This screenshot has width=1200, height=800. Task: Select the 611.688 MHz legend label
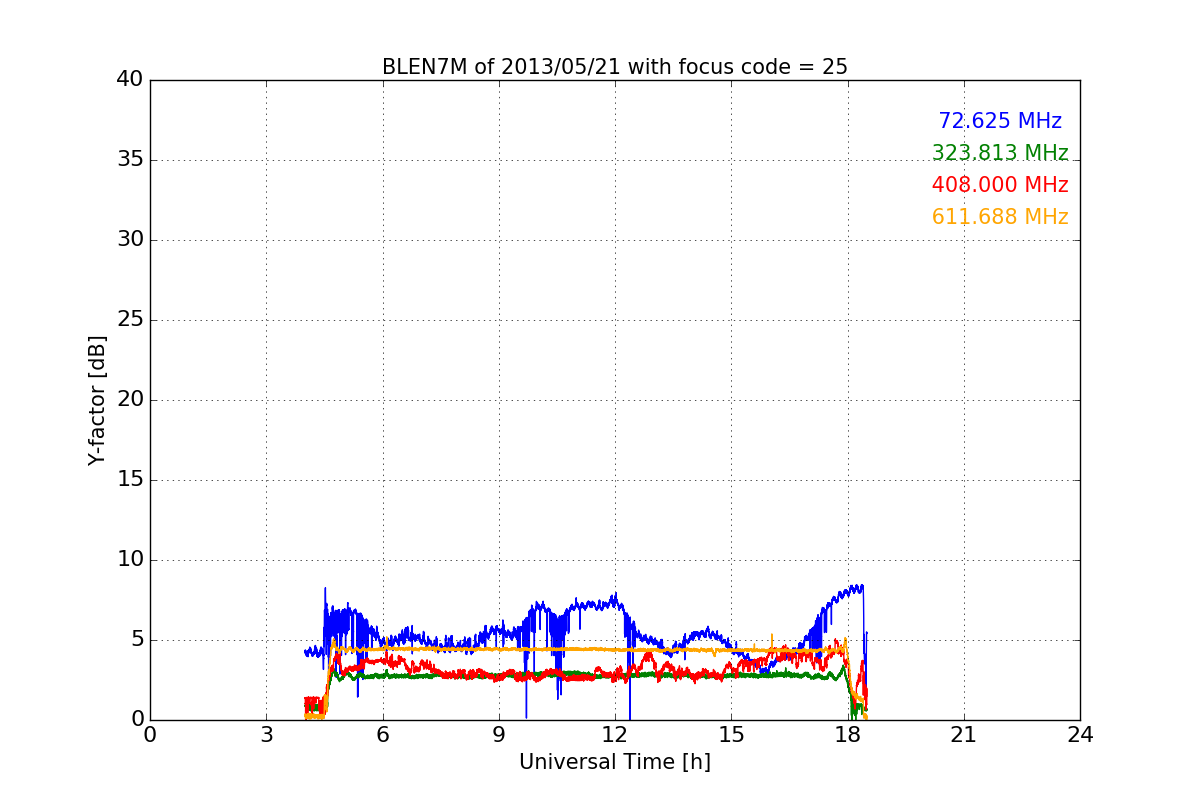point(1000,217)
